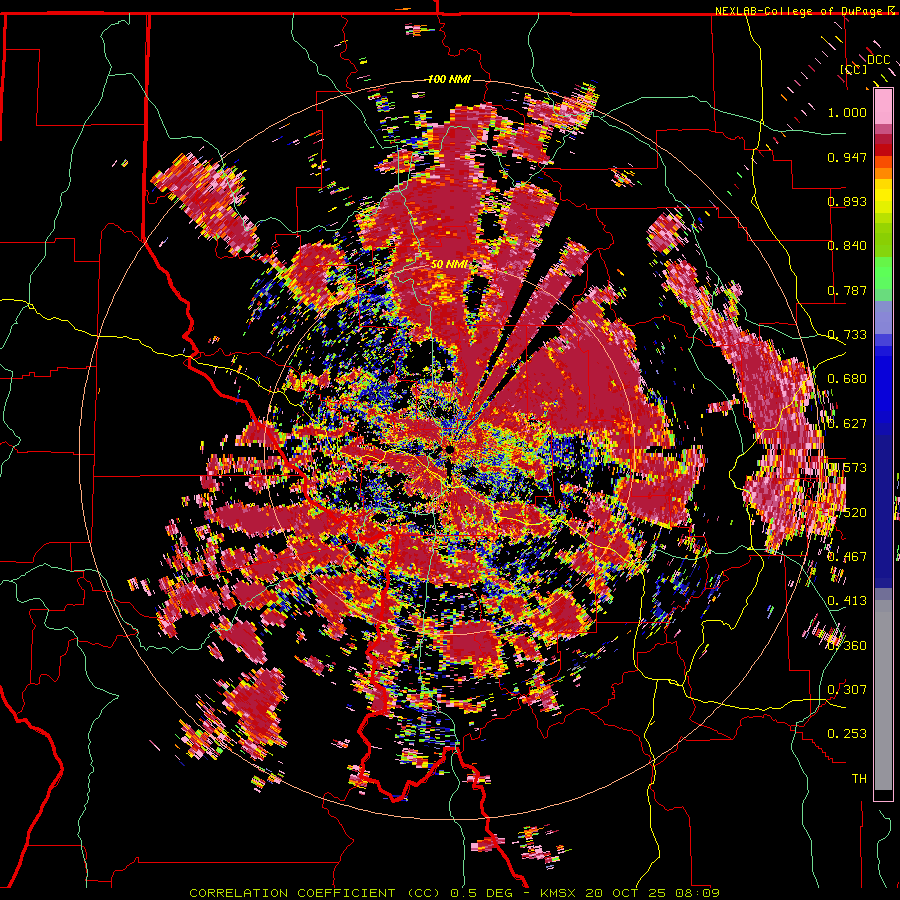This screenshot has height=900, width=900.
Task: Click the 0.893 value on the scale
Action: 847,201
